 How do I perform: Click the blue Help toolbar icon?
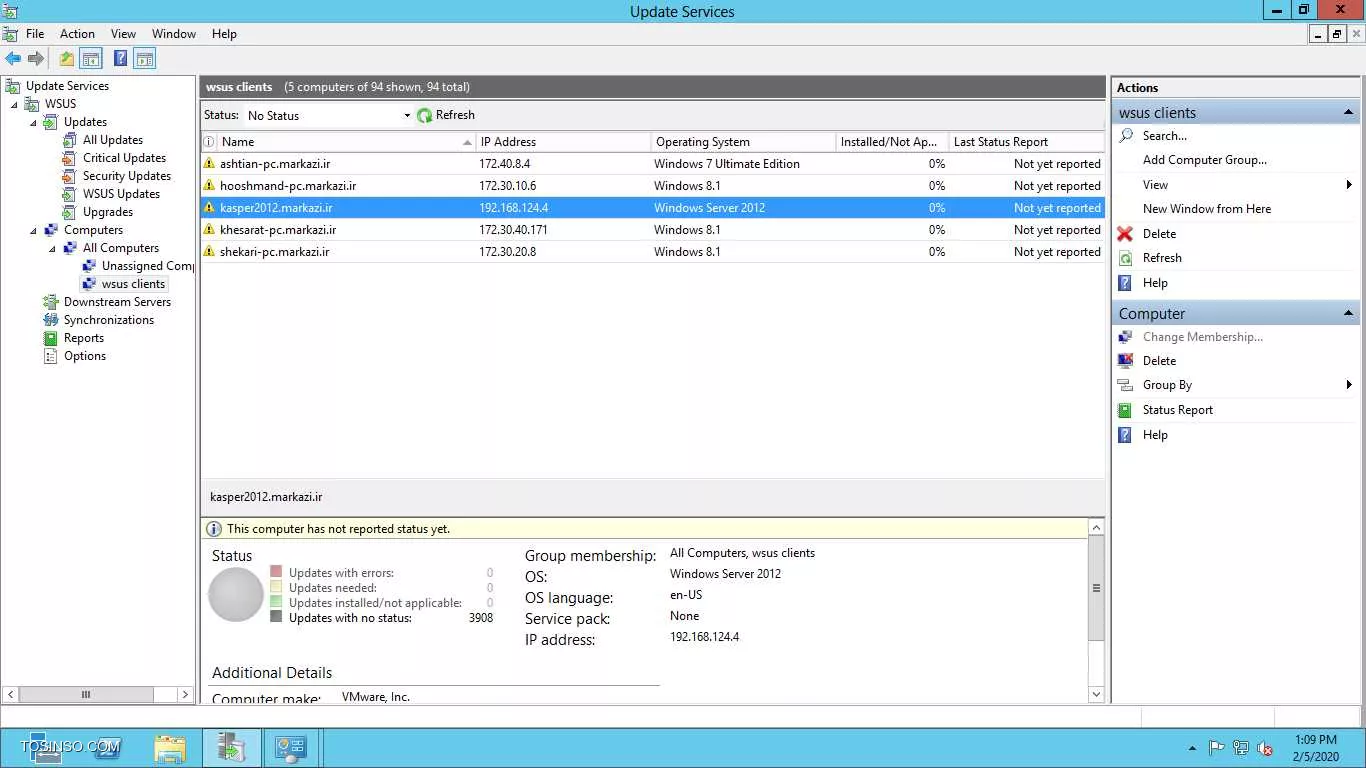point(120,59)
